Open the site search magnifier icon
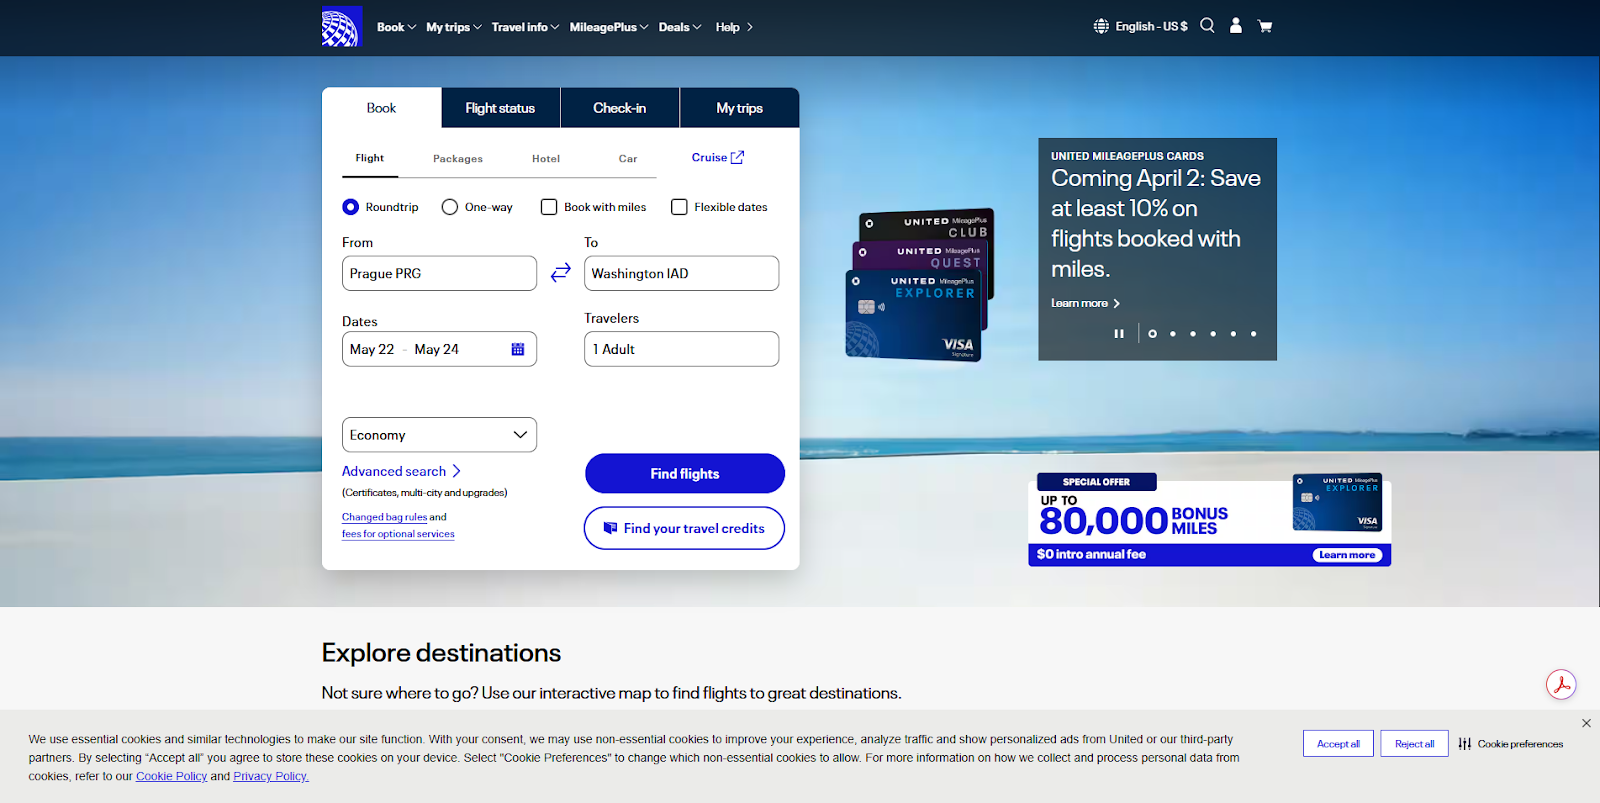The width and height of the screenshot is (1600, 803). pyautogui.click(x=1207, y=26)
